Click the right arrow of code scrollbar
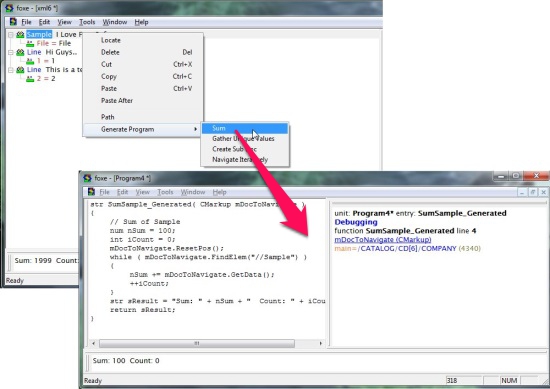 tap(321, 343)
